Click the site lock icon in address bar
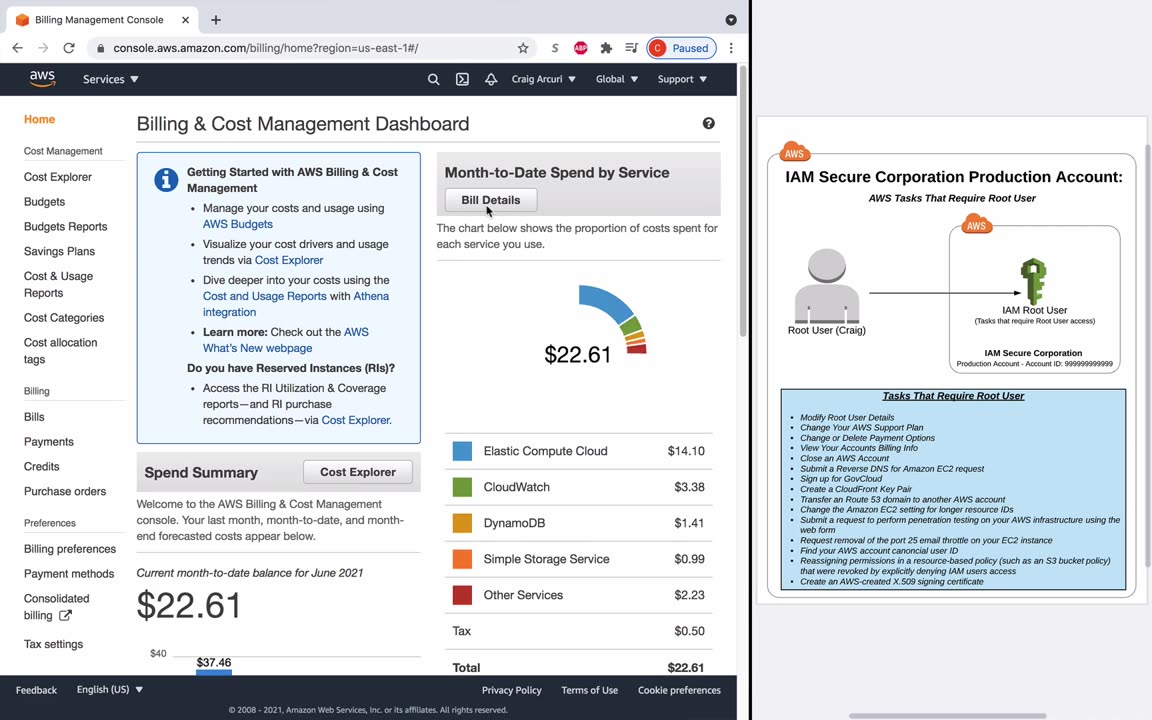 pos(101,48)
